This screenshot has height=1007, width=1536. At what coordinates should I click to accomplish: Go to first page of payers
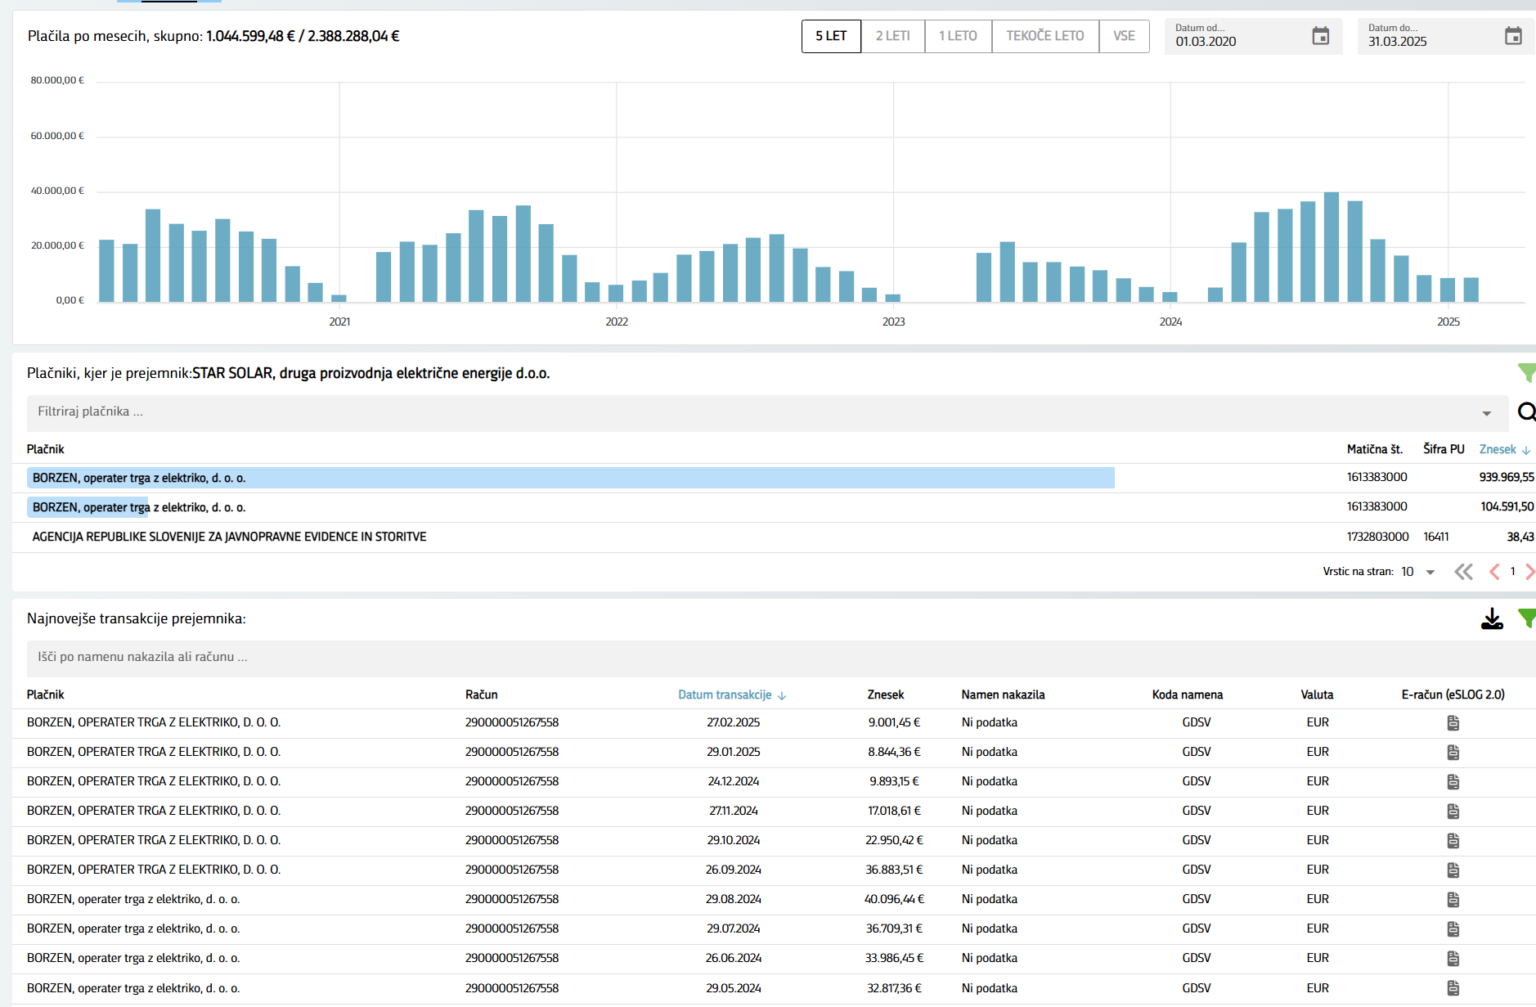coord(1463,572)
